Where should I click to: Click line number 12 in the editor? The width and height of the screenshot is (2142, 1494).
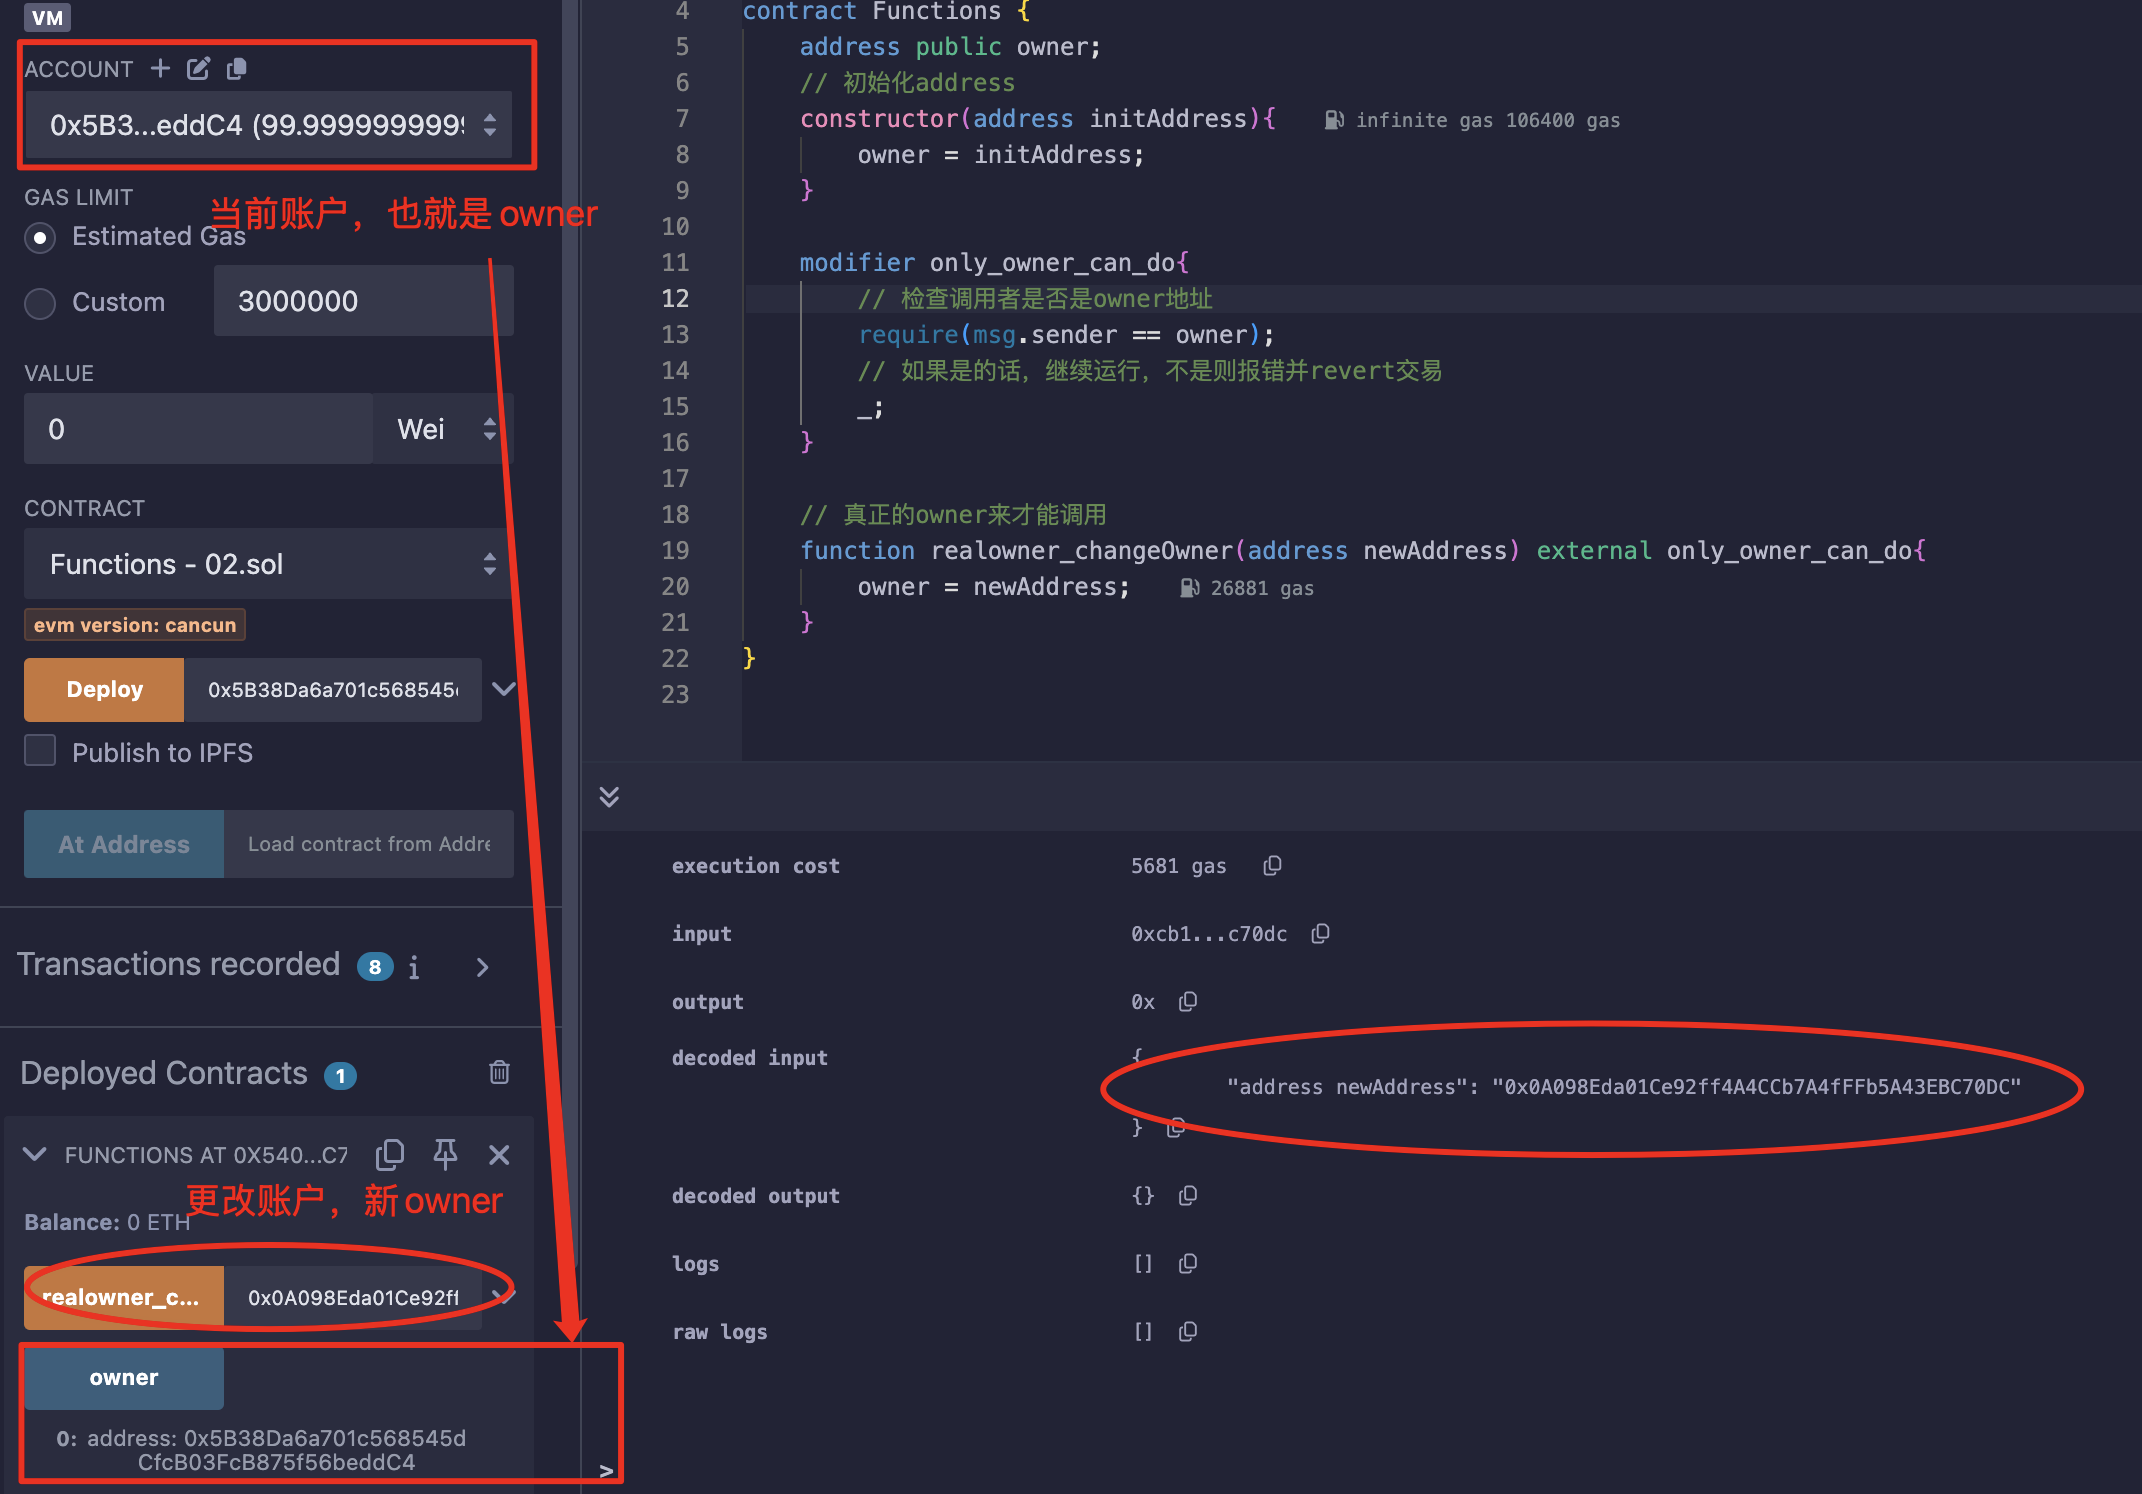[x=675, y=298]
